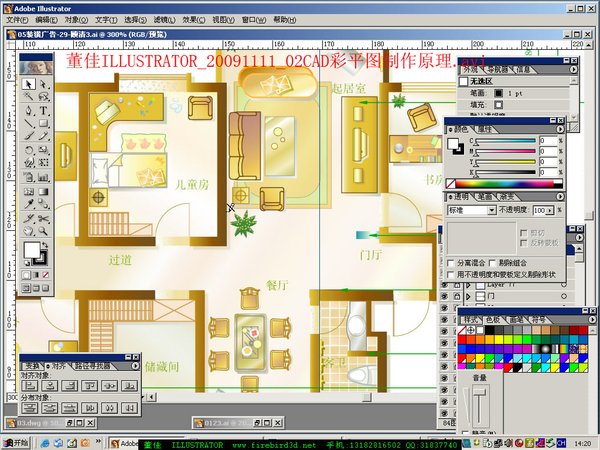Select the black arrow Selection tool

point(29,84)
